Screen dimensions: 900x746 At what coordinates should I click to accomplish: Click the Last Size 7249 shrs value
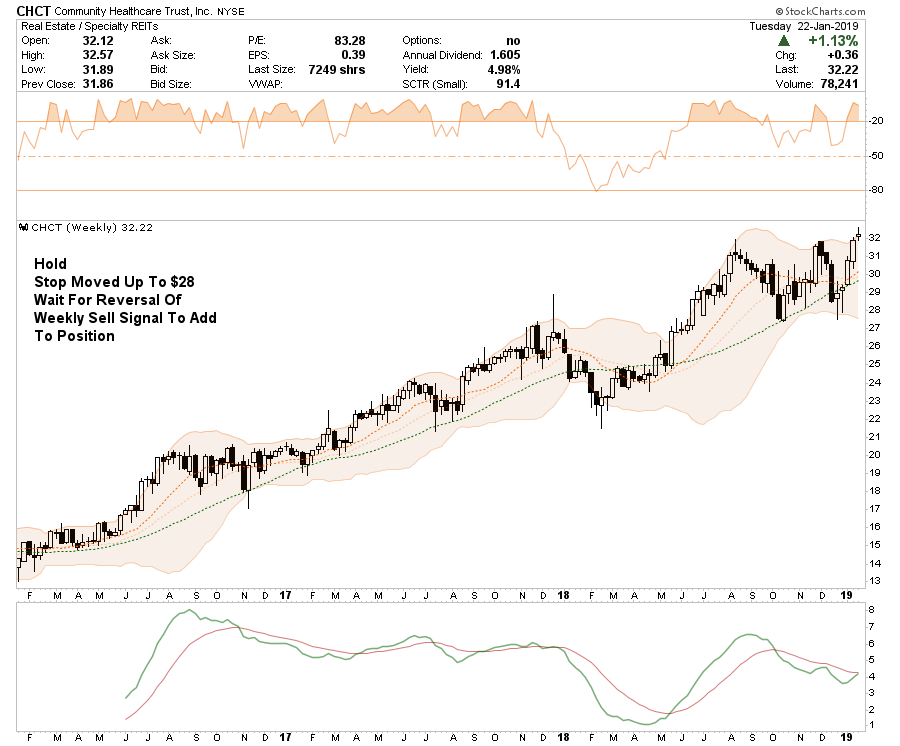[336, 69]
